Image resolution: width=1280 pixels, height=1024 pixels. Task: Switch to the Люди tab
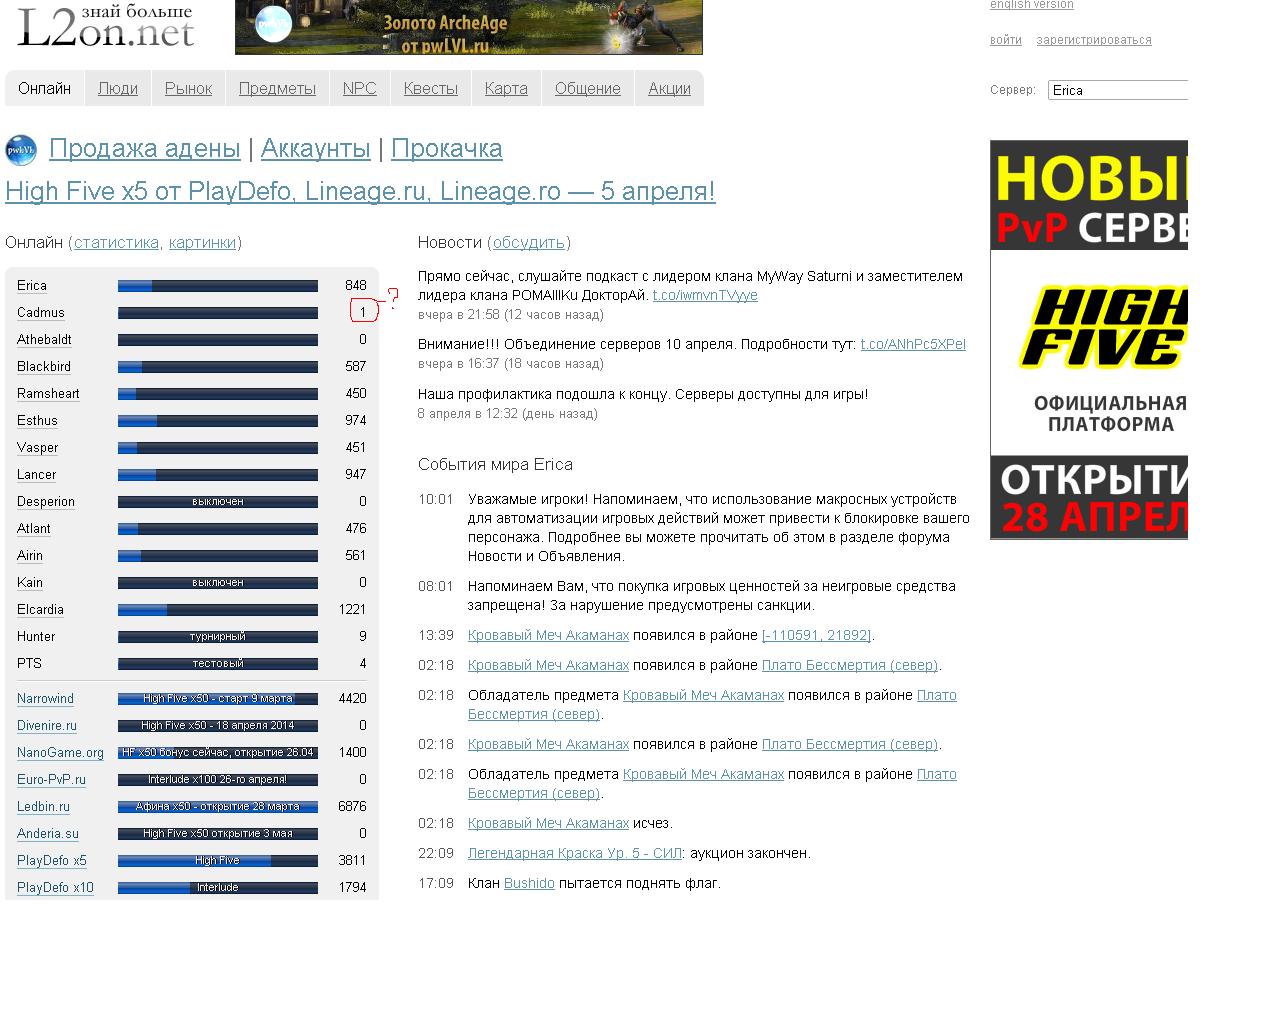(x=118, y=88)
